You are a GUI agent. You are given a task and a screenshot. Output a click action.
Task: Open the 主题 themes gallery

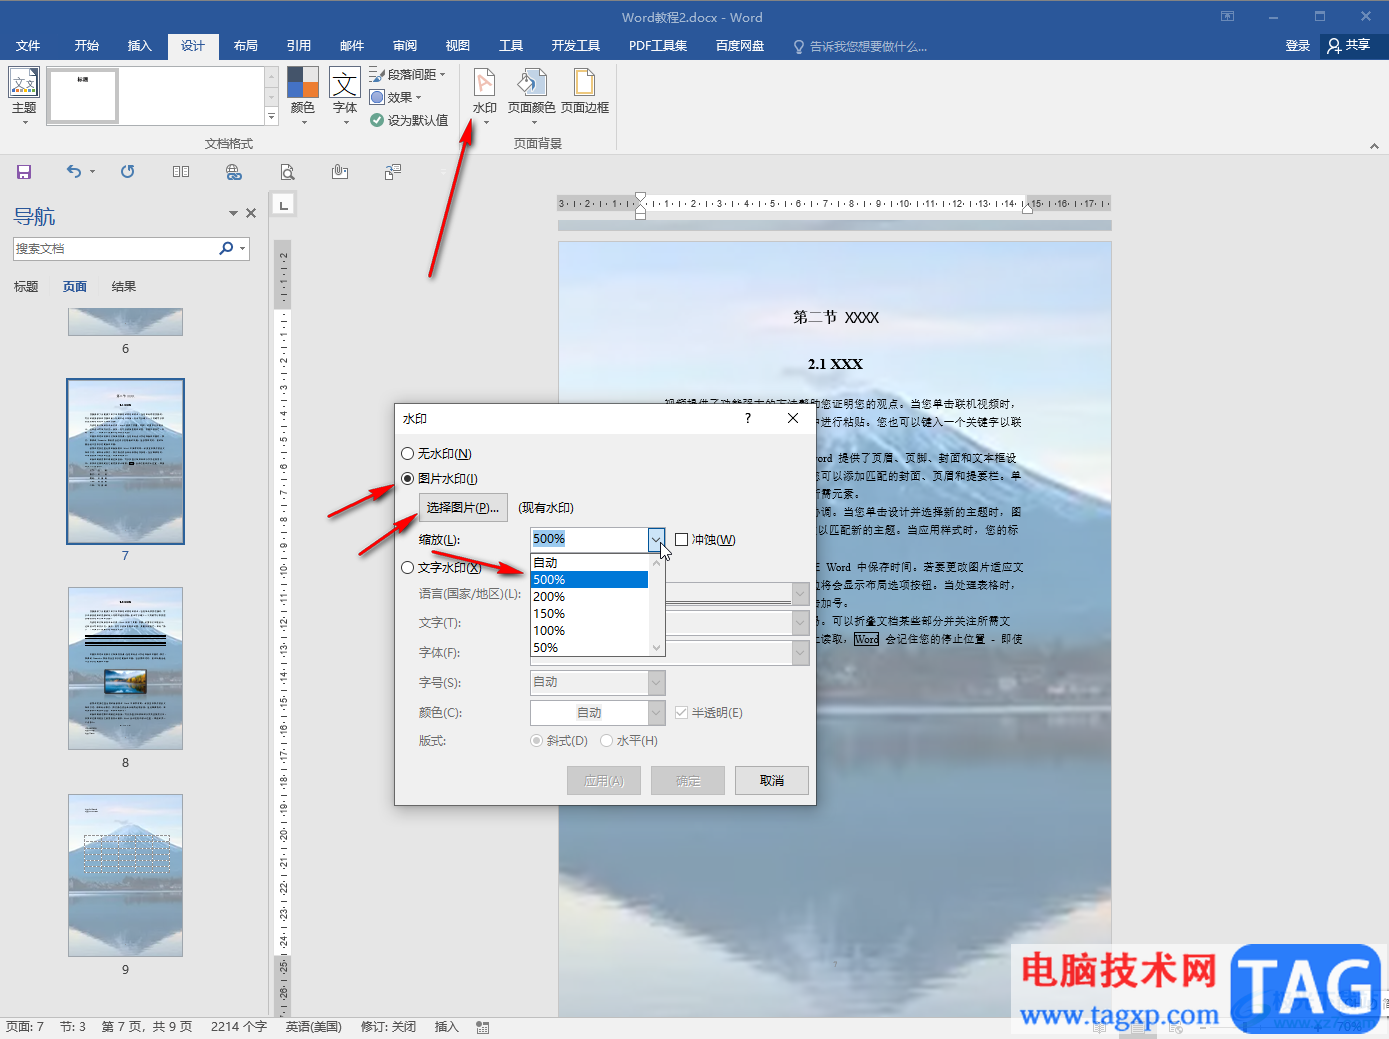click(24, 94)
